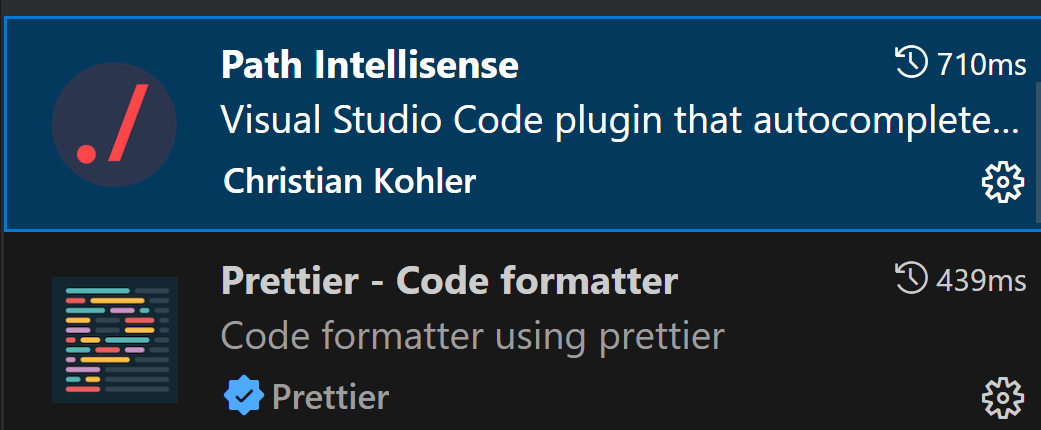Click the 439ms activation time text
Screen dimensions: 1041x430
point(982,280)
